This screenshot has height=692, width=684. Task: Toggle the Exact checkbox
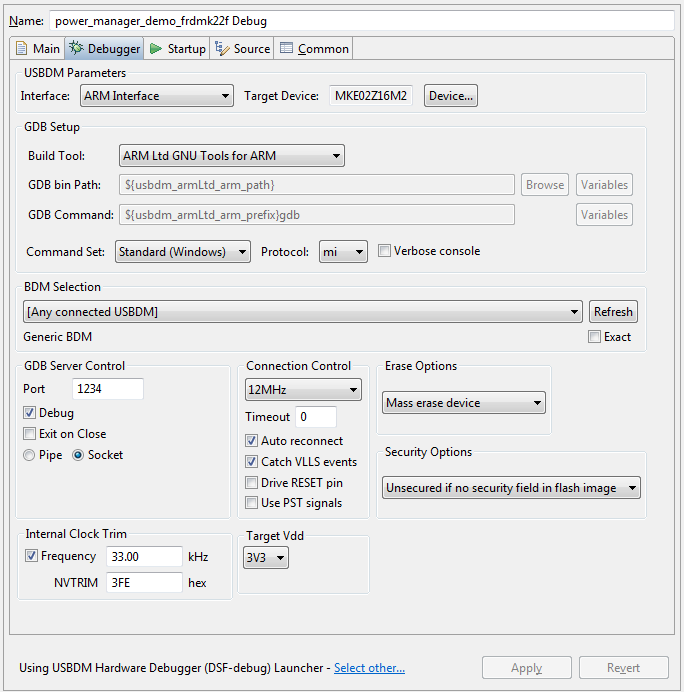(595, 337)
